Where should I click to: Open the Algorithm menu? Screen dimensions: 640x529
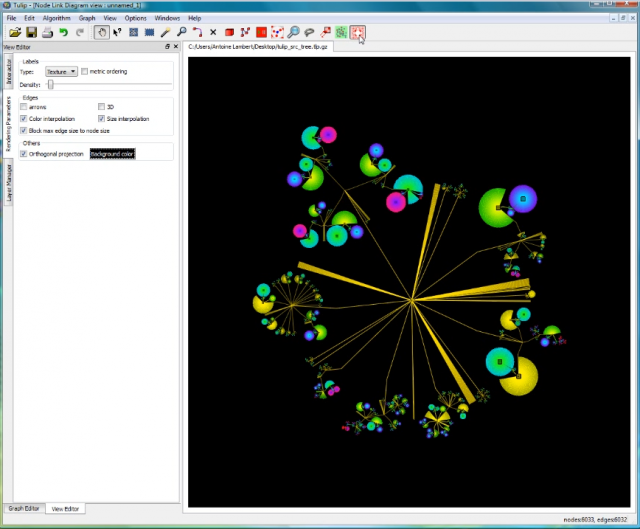coord(56,18)
